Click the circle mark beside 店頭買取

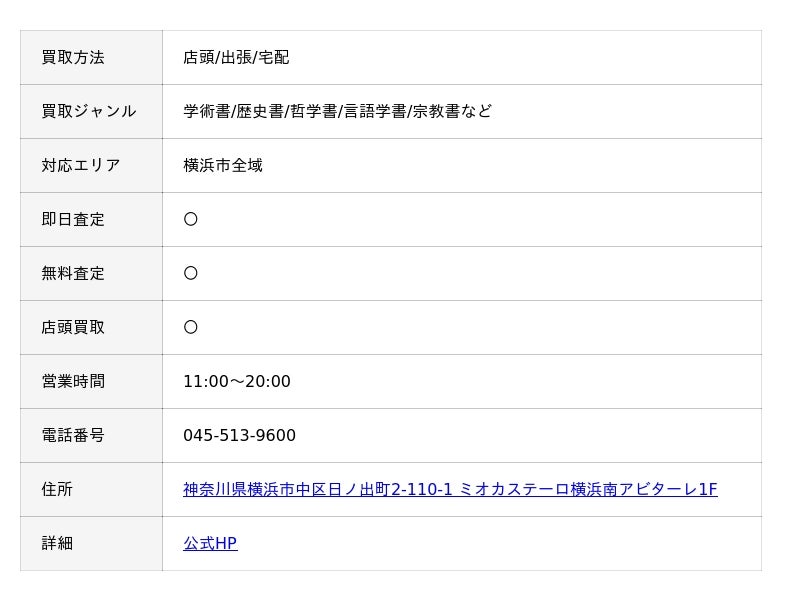[191, 327]
